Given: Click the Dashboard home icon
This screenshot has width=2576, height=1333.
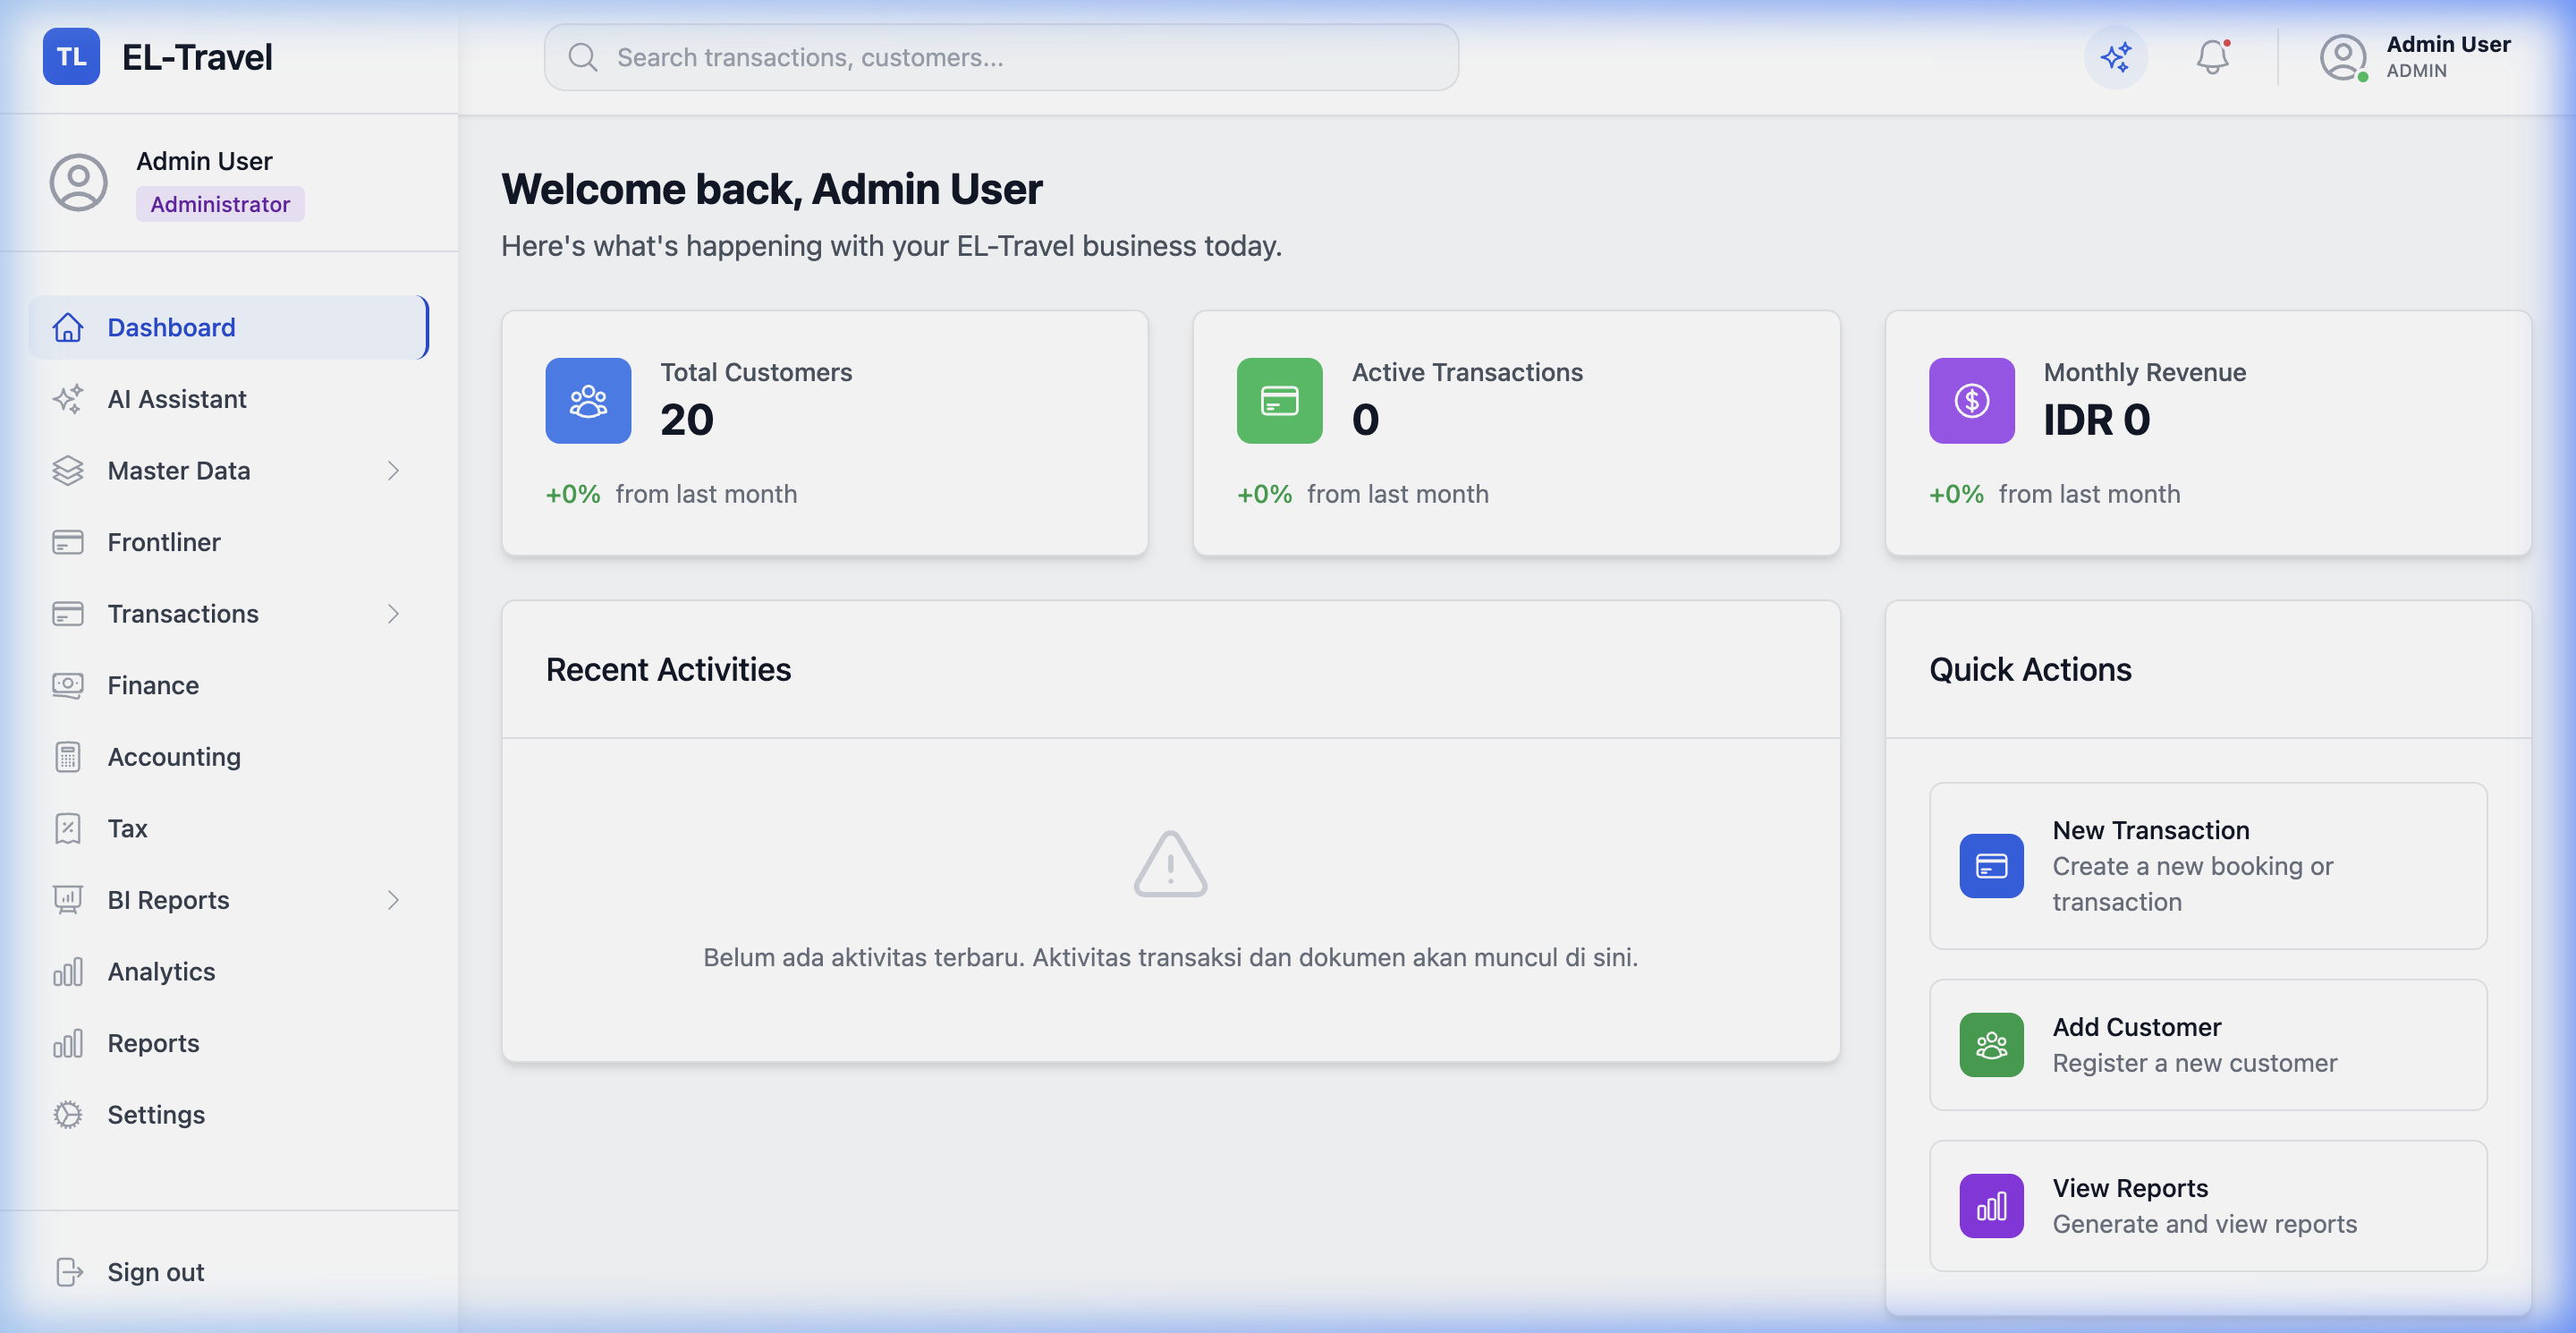Looking at the screenshot, I should (68, 328).
